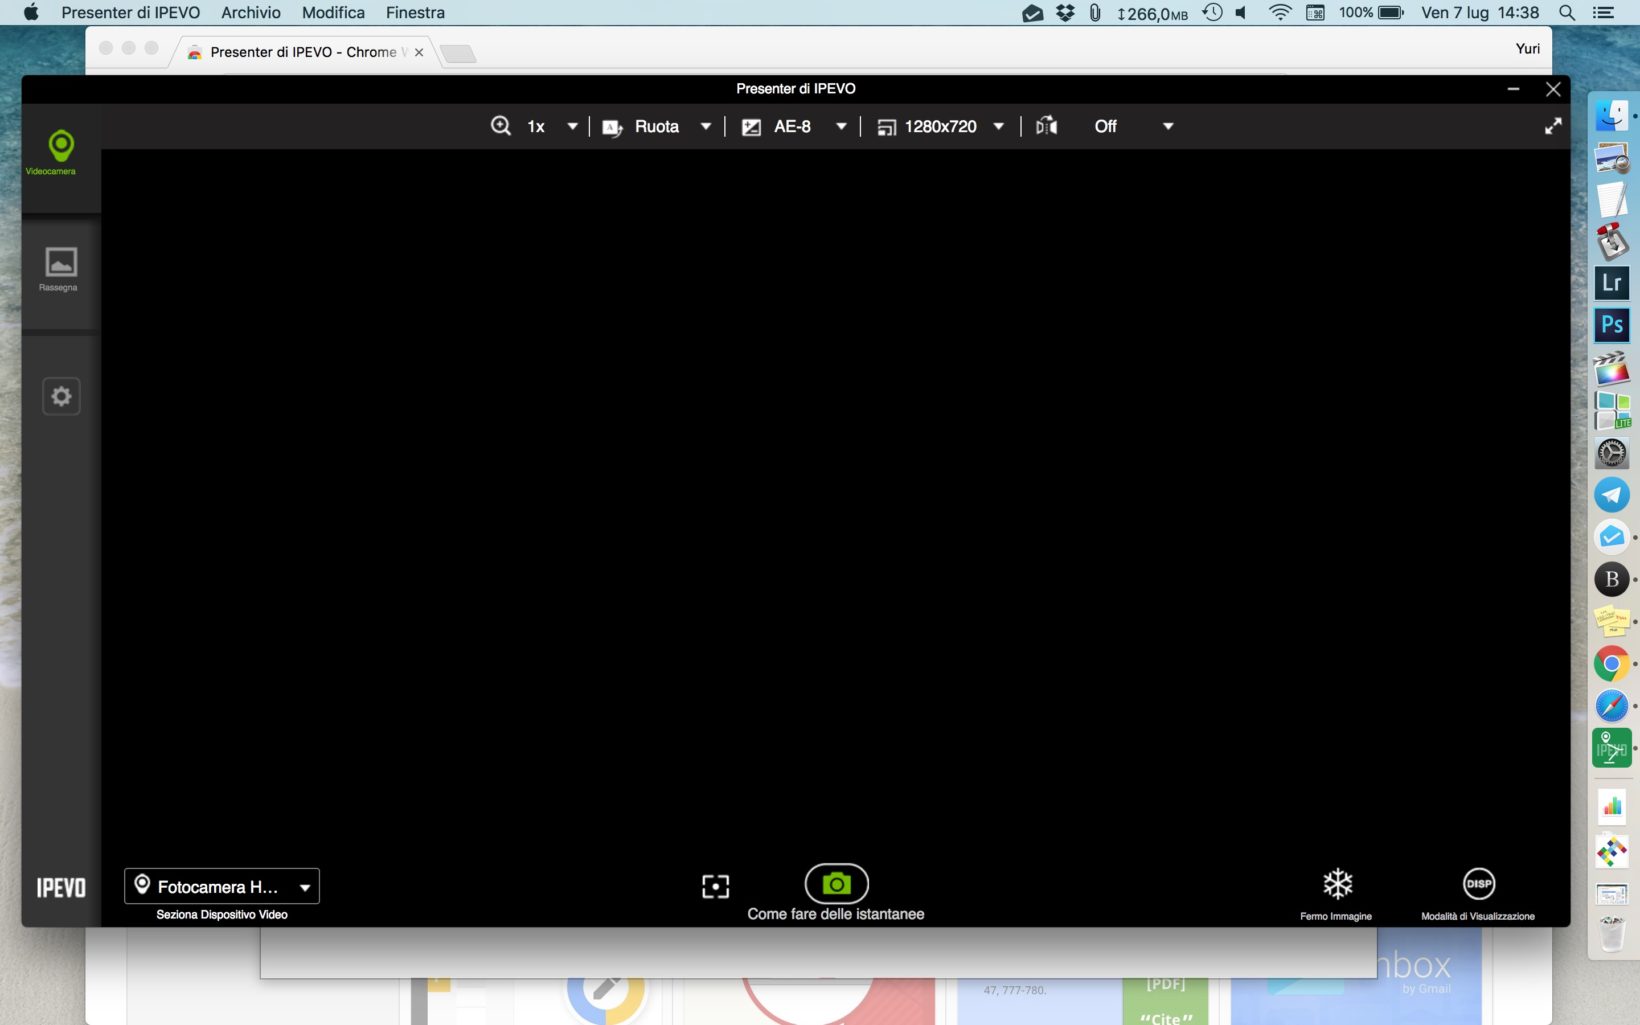1640x1025 pixels.
Task: Click the 100% battery status
Action: pos(1371,13)
